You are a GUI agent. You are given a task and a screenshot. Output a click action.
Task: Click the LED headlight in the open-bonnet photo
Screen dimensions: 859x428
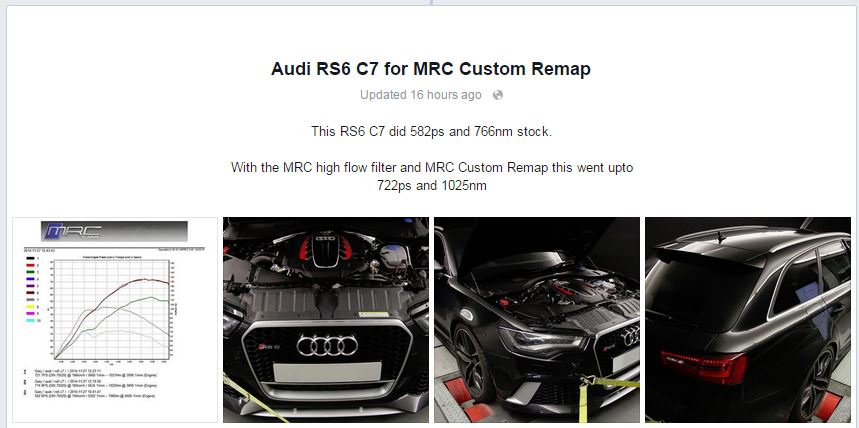(x=541, y=340)
